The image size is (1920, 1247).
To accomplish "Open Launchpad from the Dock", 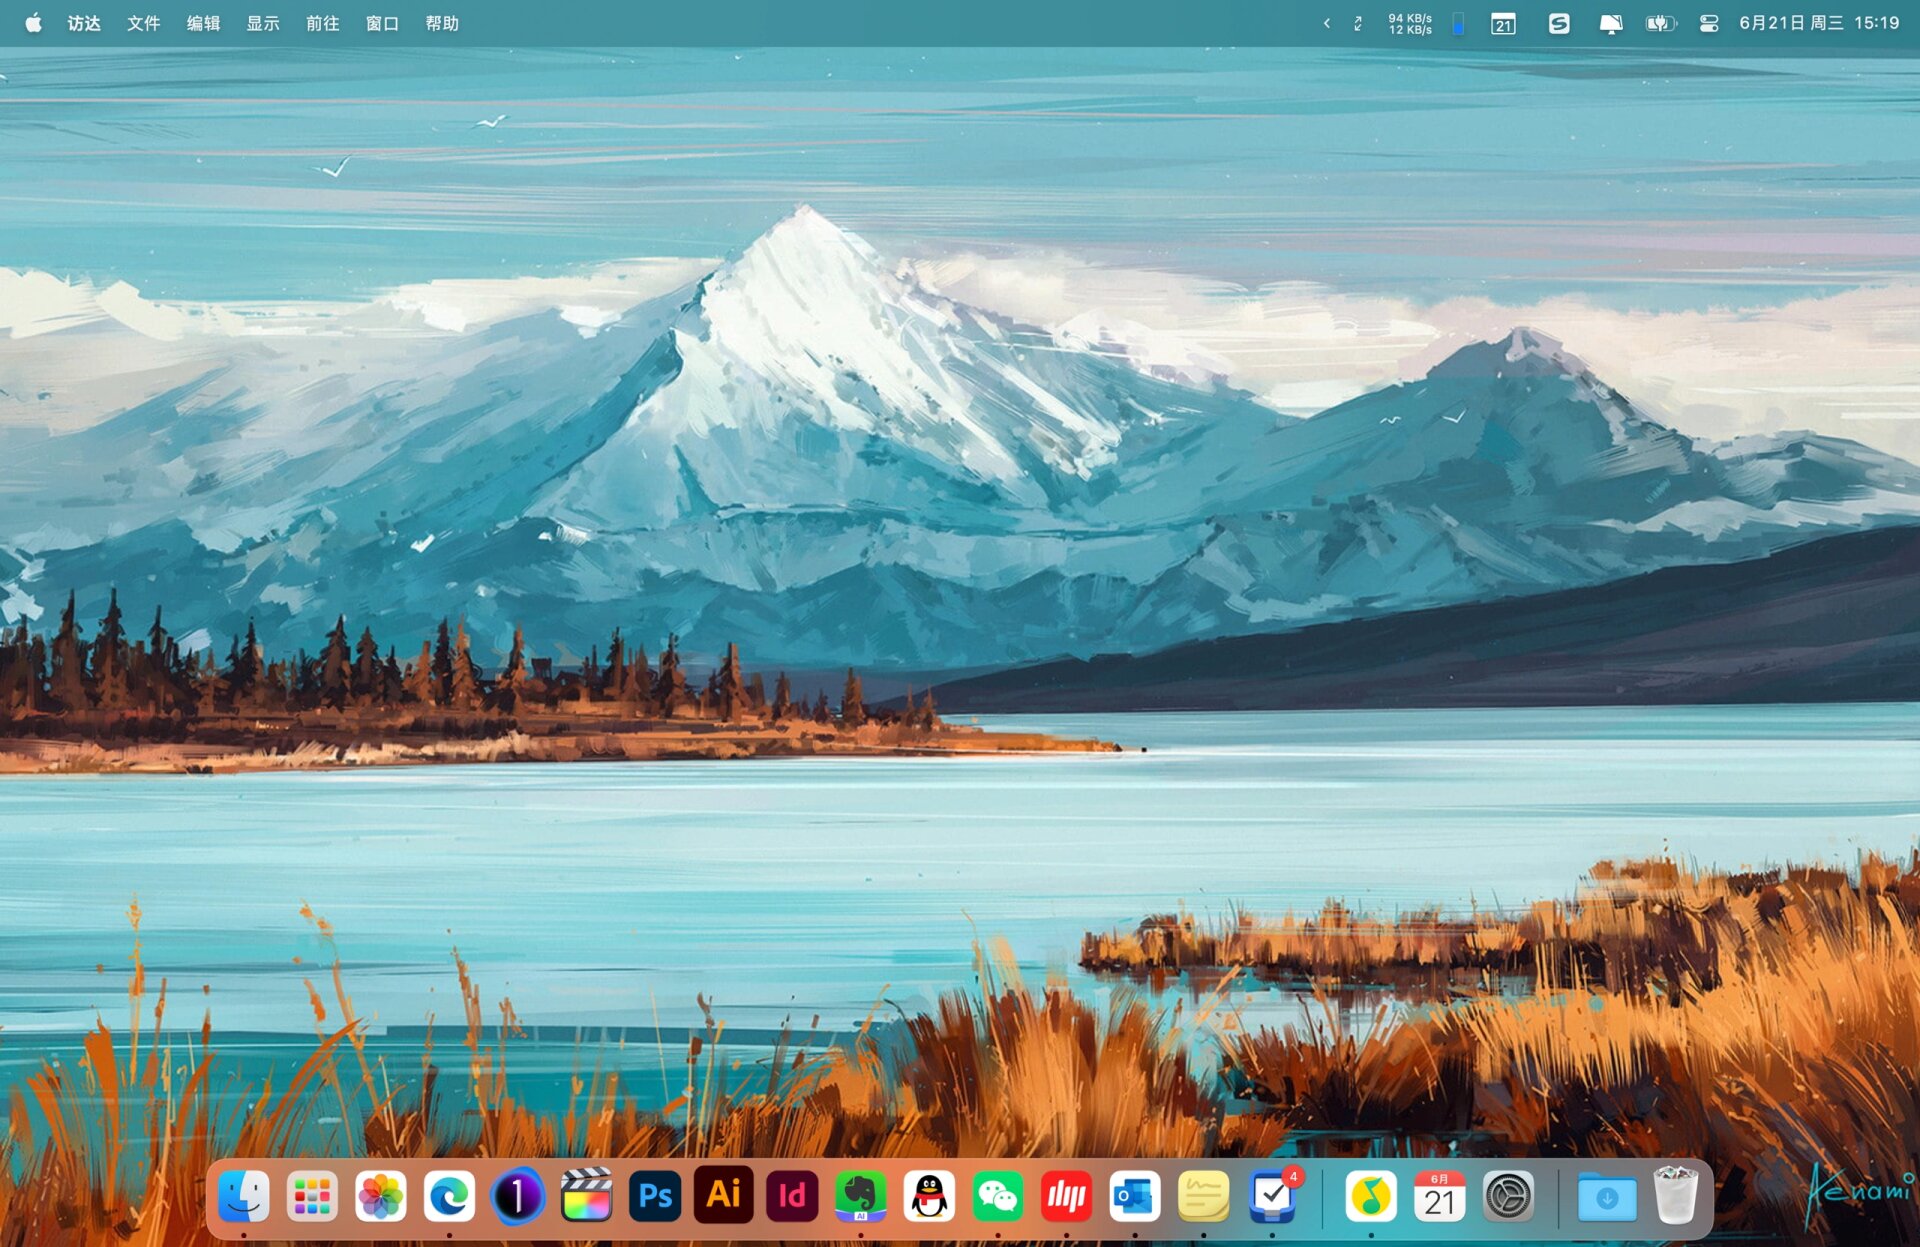I will point(311,1195).
